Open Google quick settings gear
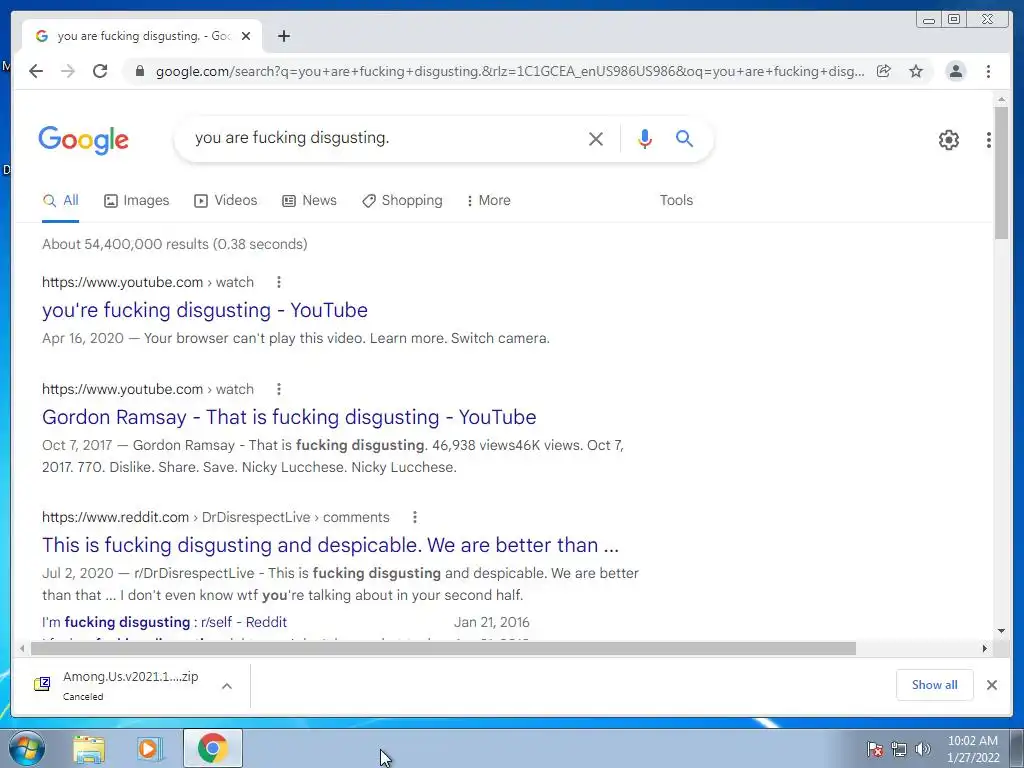The image size is (1024, 768). [949, 139]
